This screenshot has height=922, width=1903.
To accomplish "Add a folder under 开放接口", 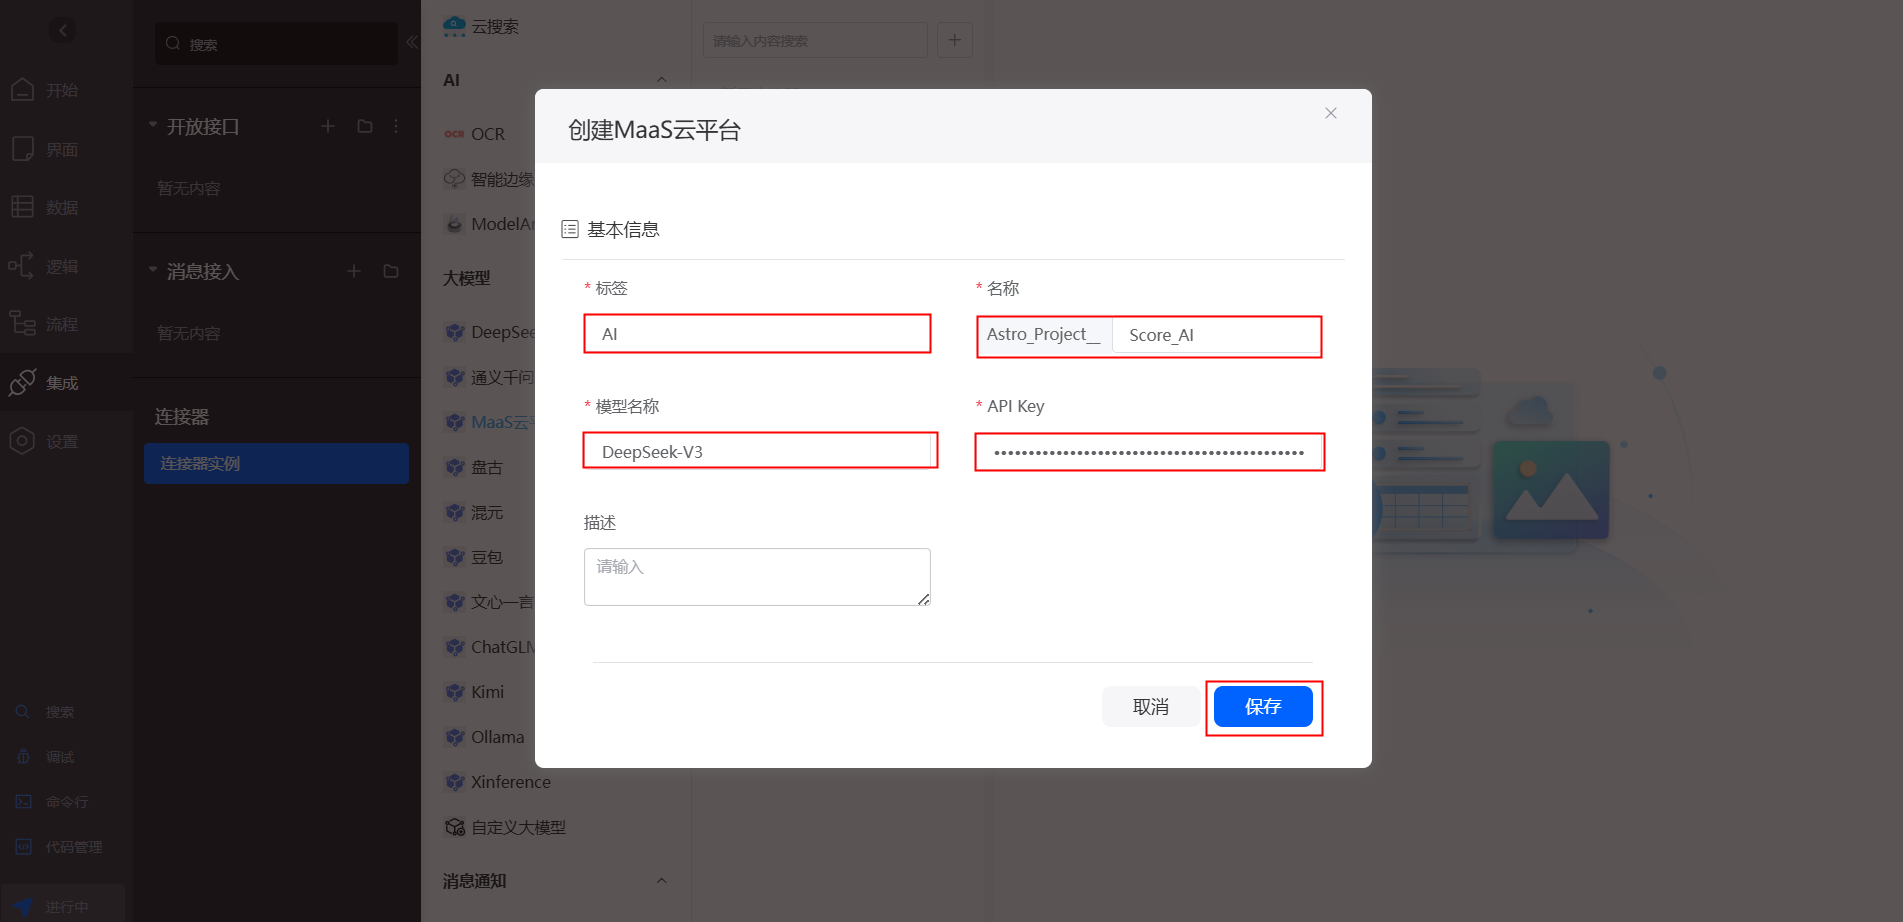I will pyautogui.click(x=365, y=126).
